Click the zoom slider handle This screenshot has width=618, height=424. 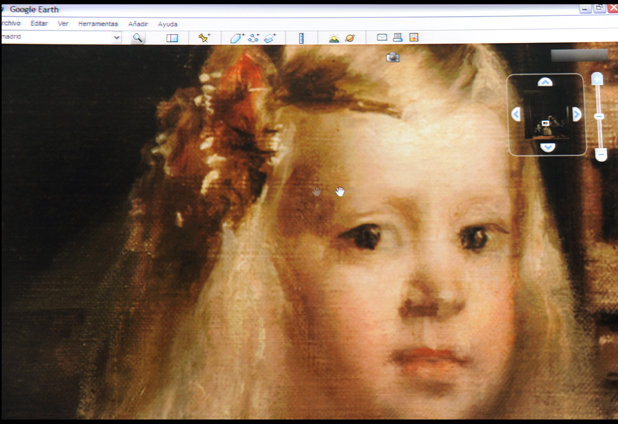(599, 116)
